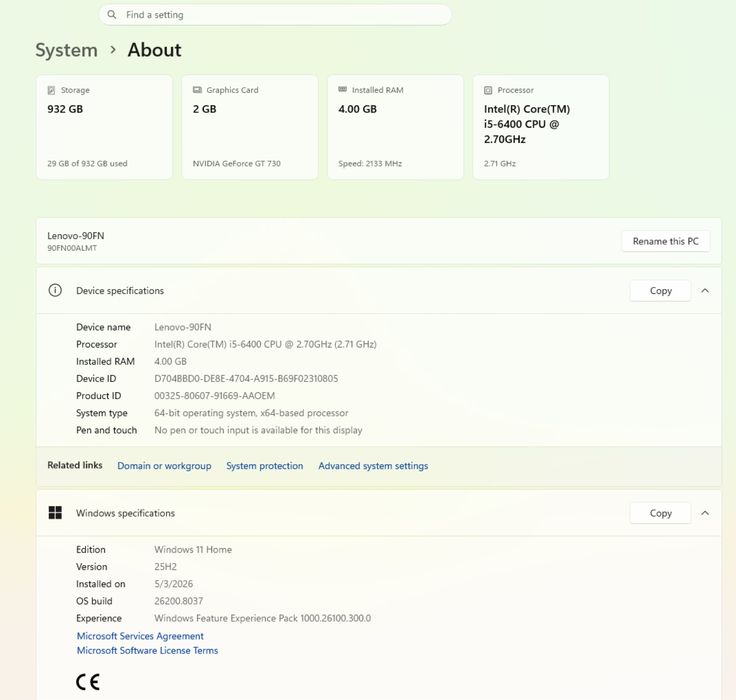The image size is (736, 700).
Task: Click the 'OS build' label
Action: coord(94,601)
